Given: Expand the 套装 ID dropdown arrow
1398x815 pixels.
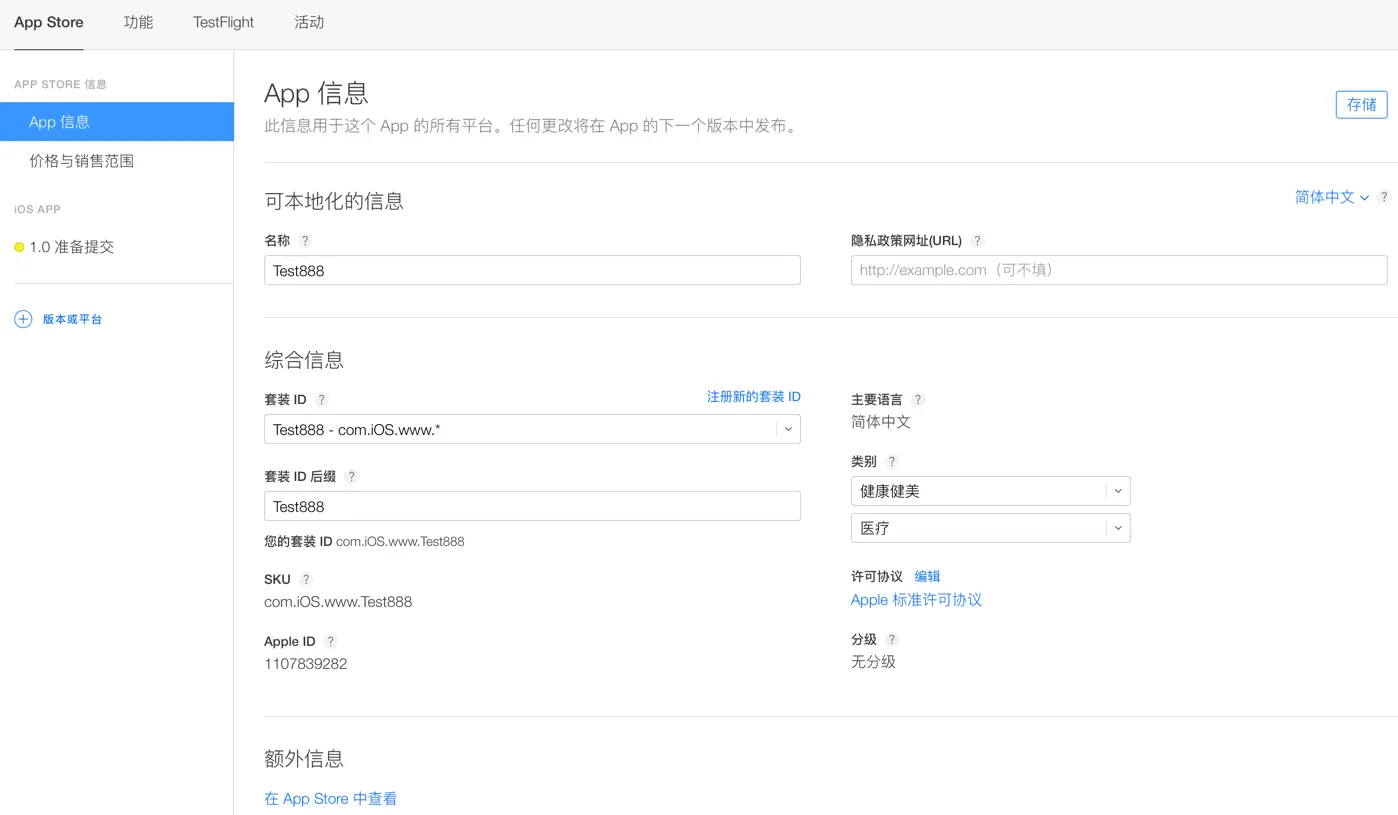Looking at the screenshot, I should [x=788, y=430].
